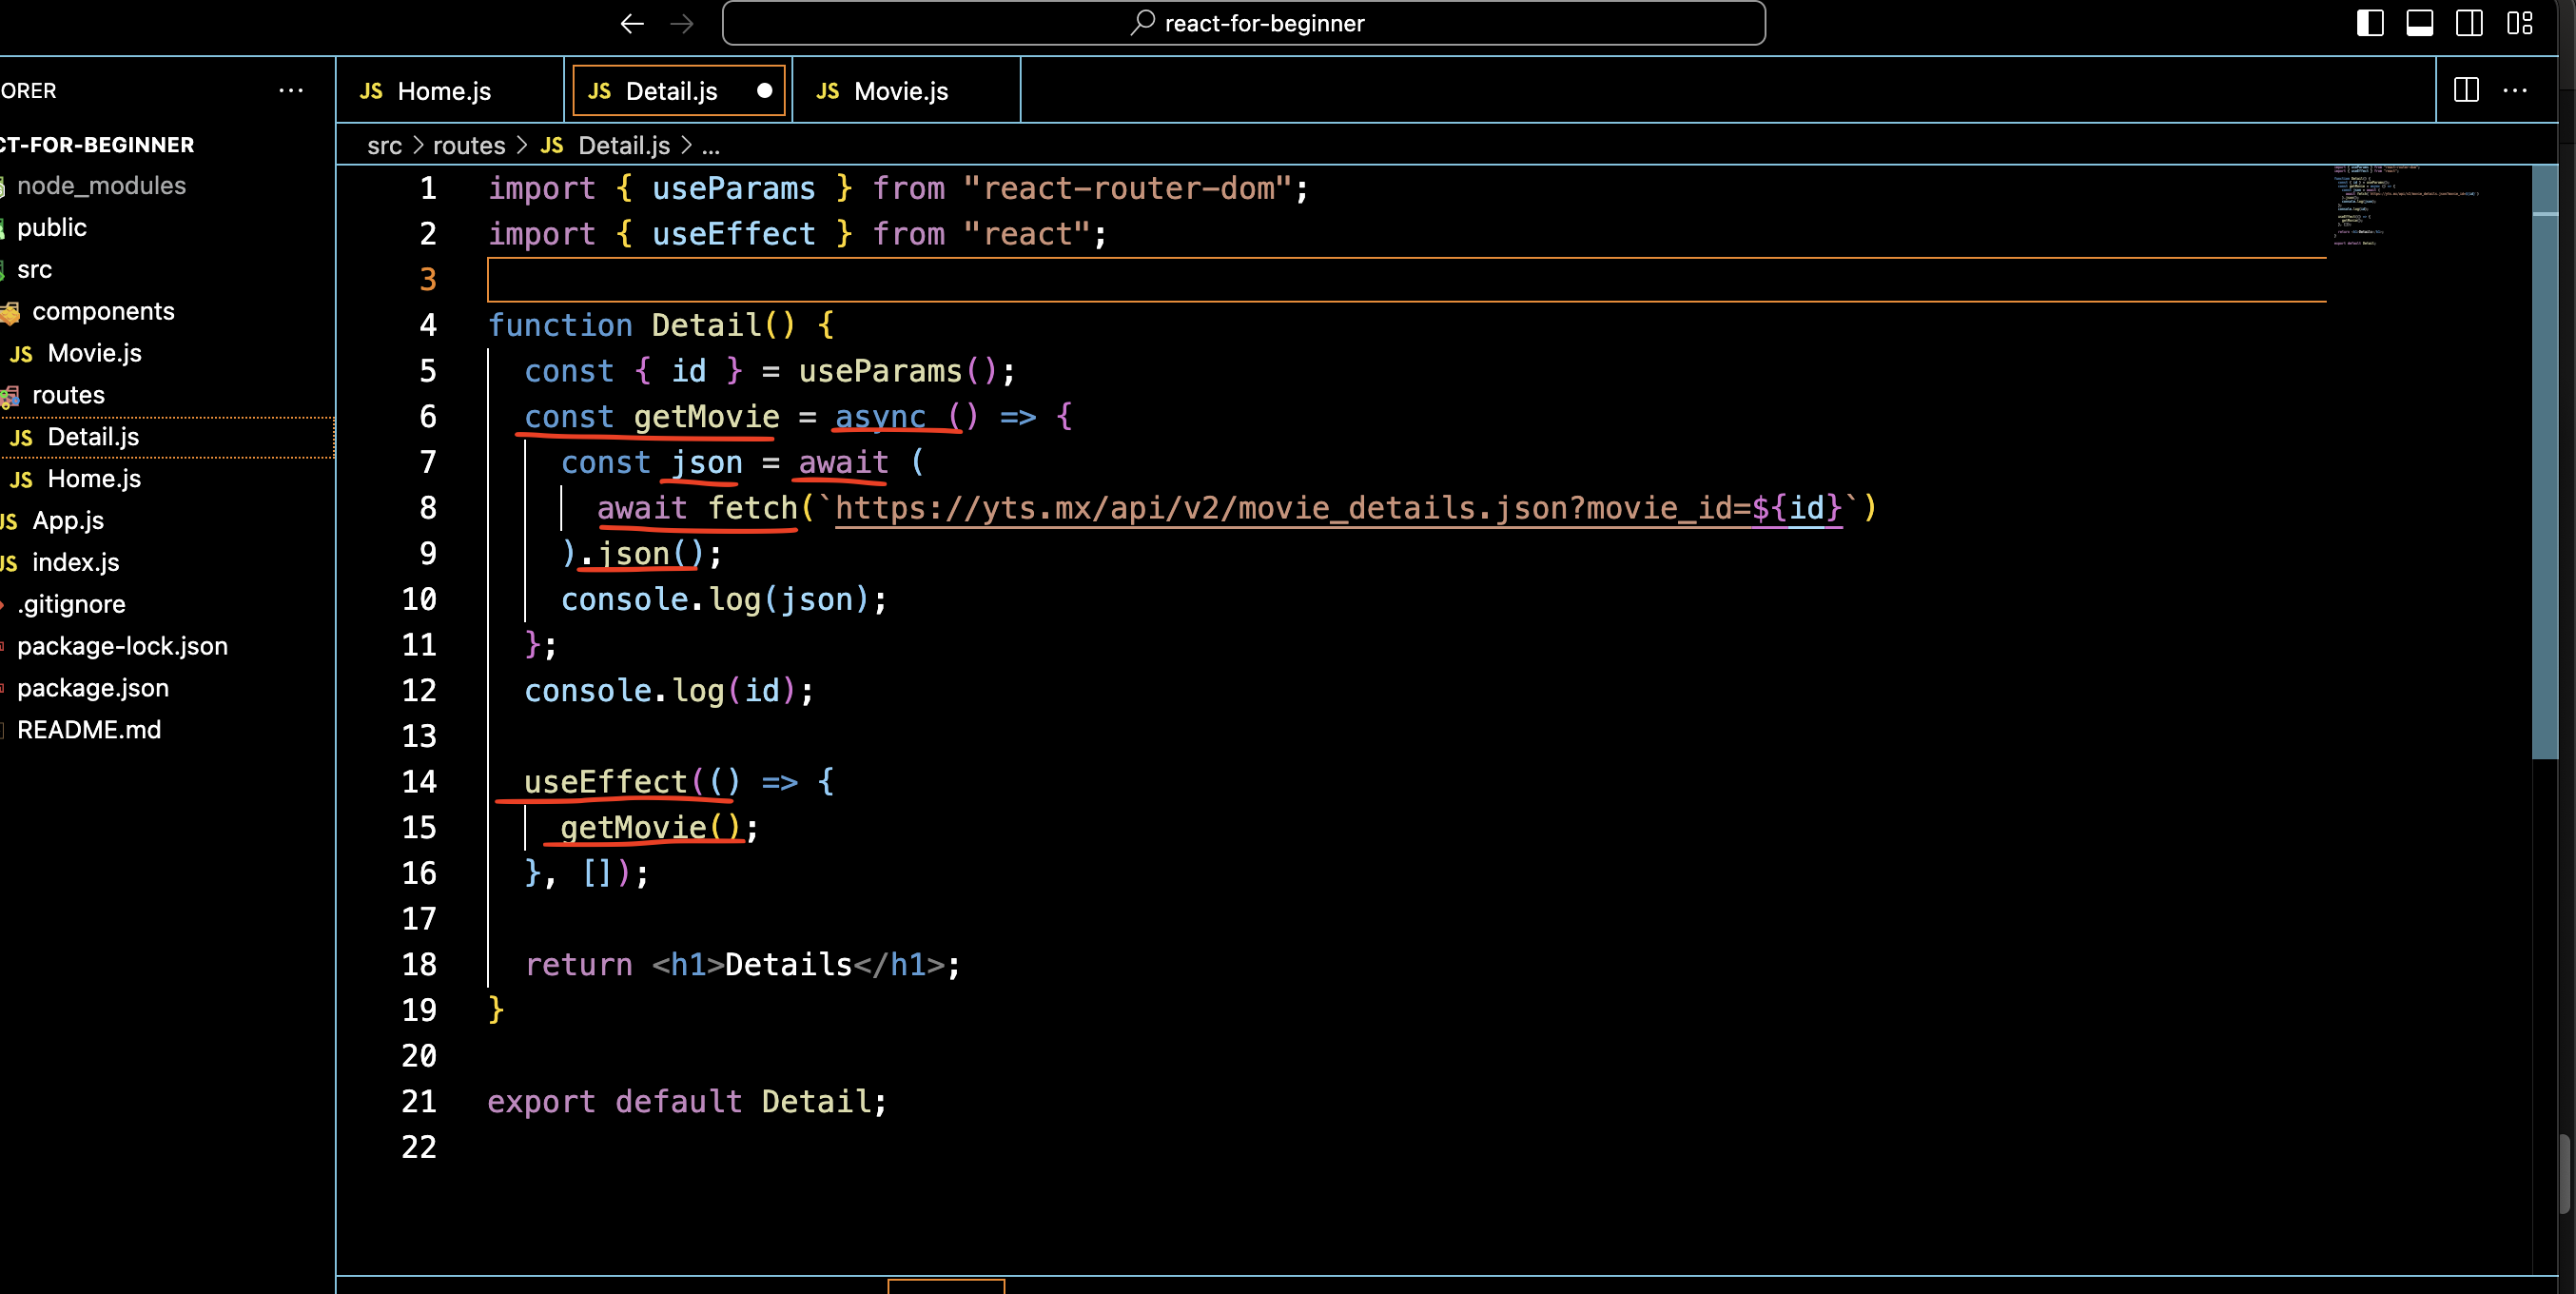The image size is (2576, 1294).
Task: Expand the node_modules folder
Action: point(101,186)
